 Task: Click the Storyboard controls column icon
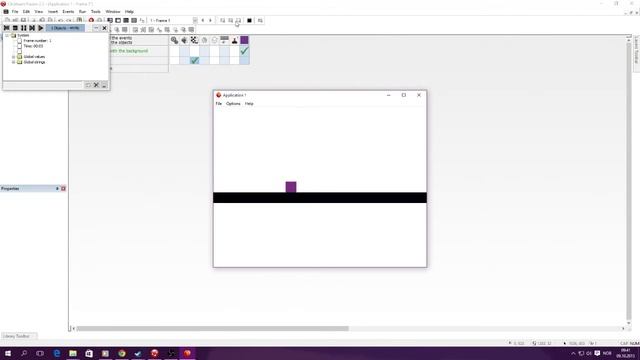coord(194,40)
